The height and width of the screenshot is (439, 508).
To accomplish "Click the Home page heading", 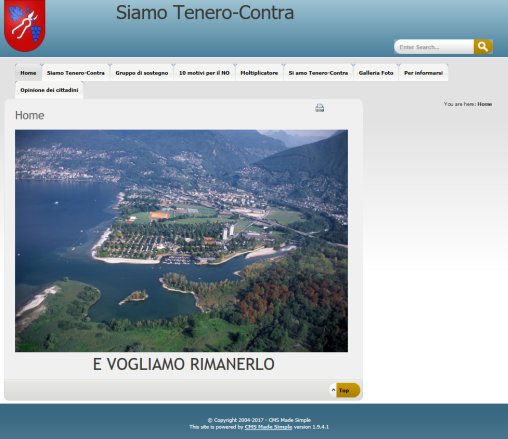I will (x=30, y=115).
